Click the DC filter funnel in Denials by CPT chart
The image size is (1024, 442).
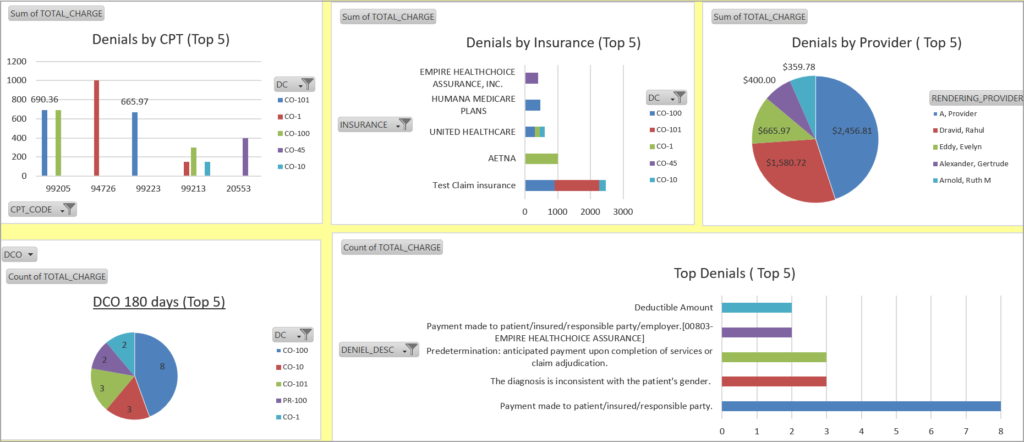click(x=307, y=85)
